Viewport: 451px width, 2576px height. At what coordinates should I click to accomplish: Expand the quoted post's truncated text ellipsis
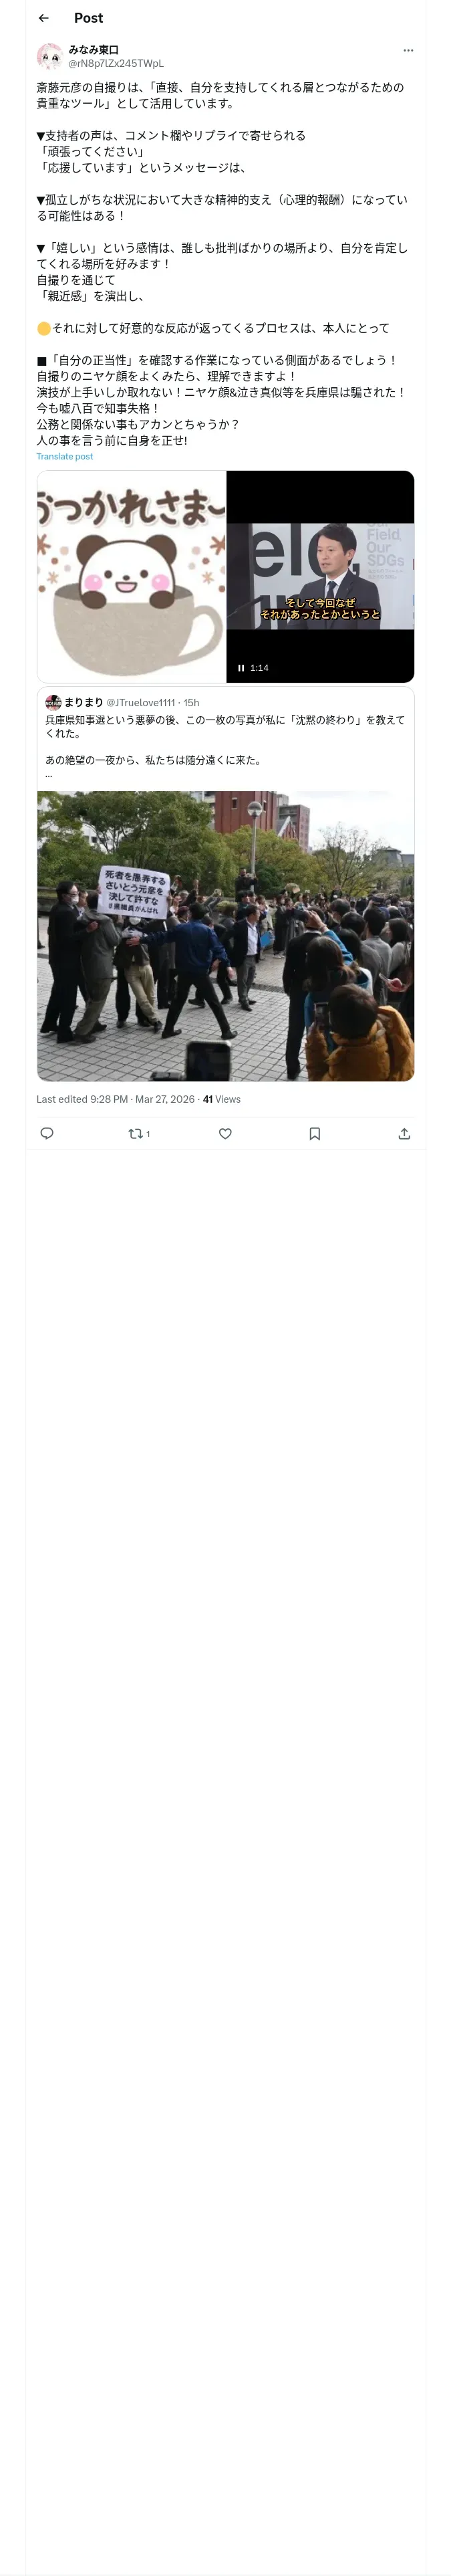[x=49, y=774]
